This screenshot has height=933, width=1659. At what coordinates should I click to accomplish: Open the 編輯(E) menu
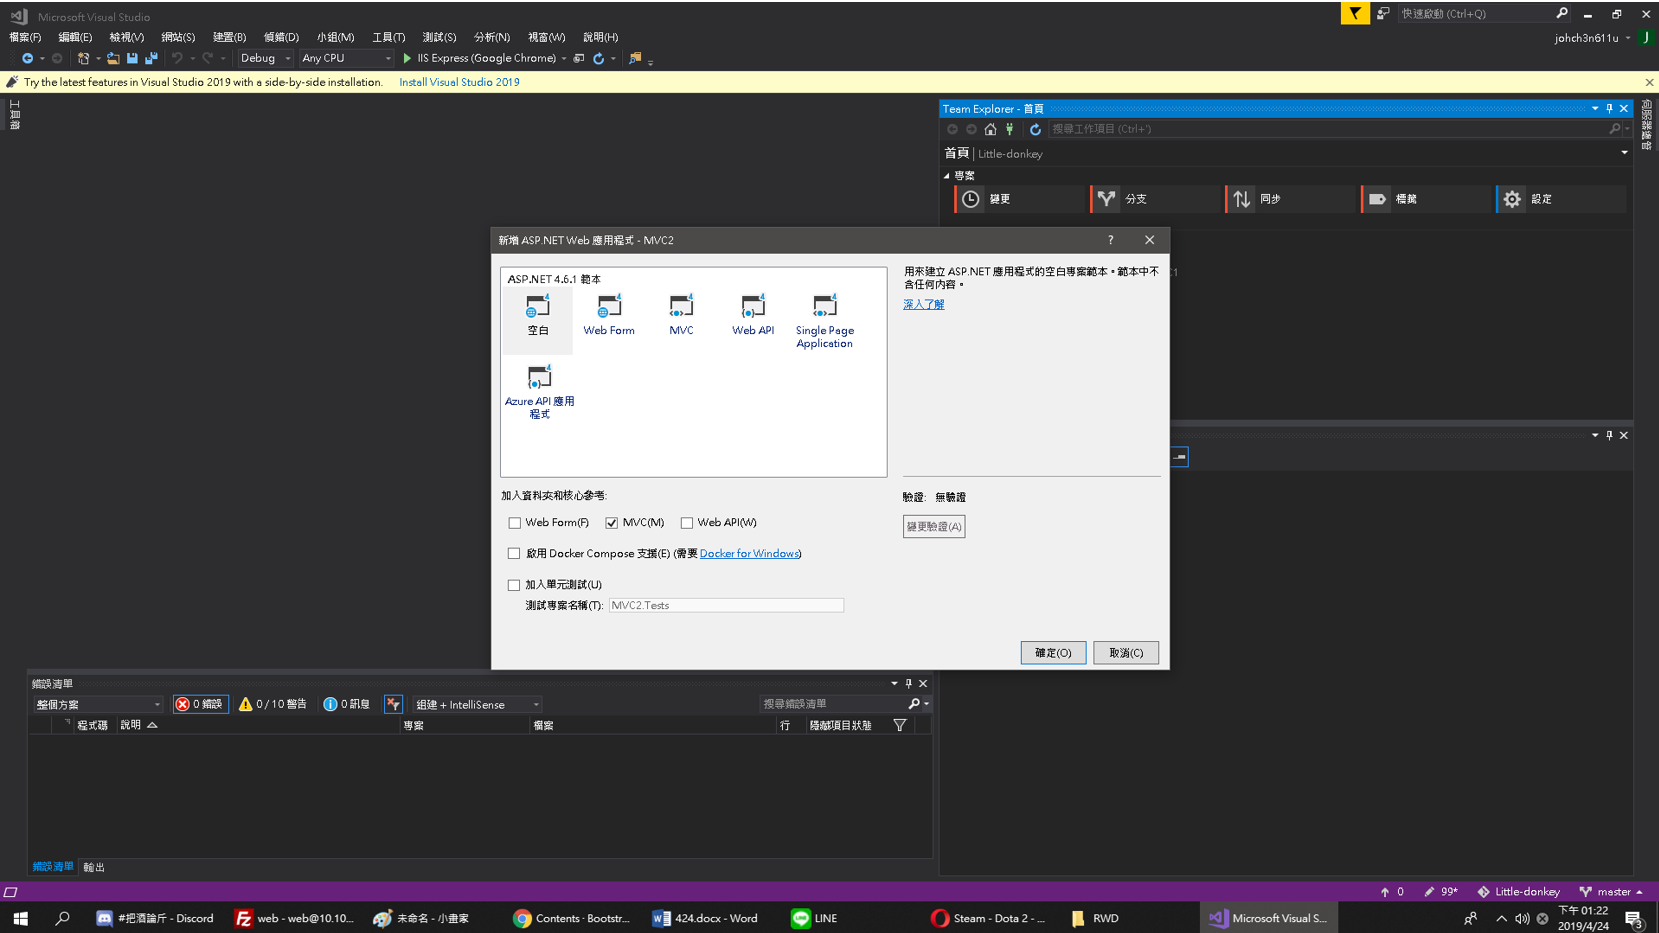pyautogui.click(x=75, y=37)
